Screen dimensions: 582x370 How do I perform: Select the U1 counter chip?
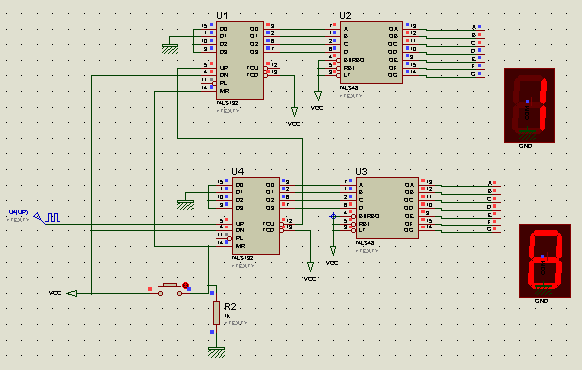240,60
